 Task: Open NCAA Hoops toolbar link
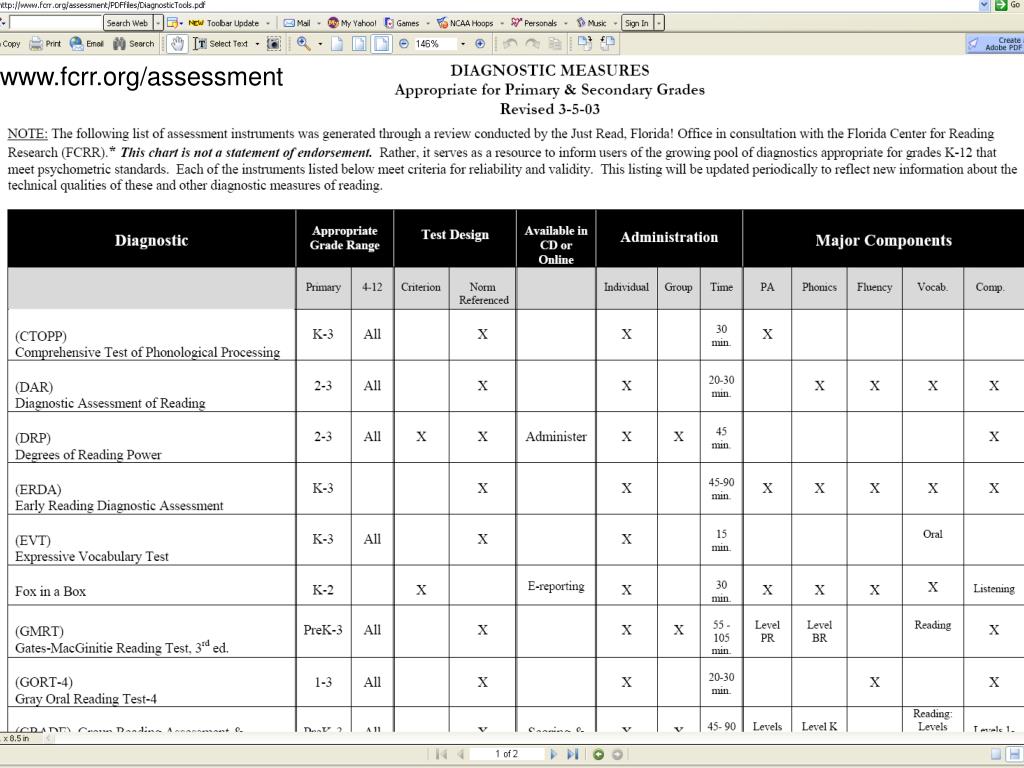tap(465, 23)
